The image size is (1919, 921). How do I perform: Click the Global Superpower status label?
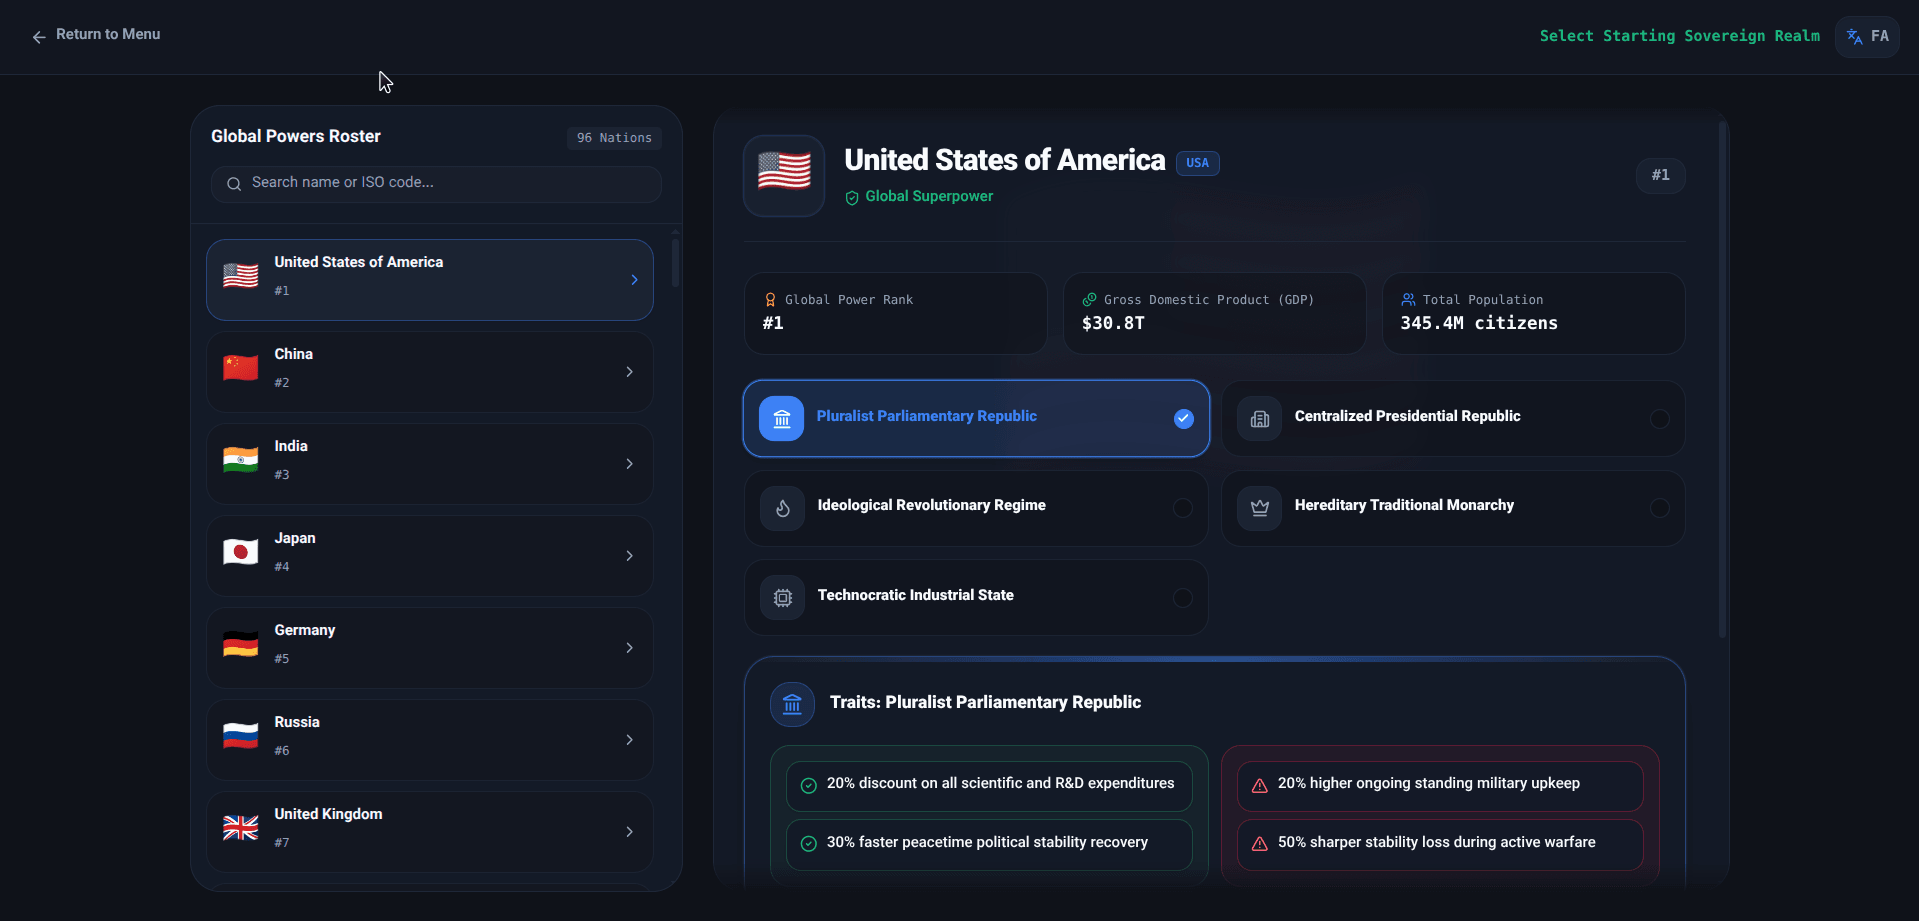(x=929, y=197)
